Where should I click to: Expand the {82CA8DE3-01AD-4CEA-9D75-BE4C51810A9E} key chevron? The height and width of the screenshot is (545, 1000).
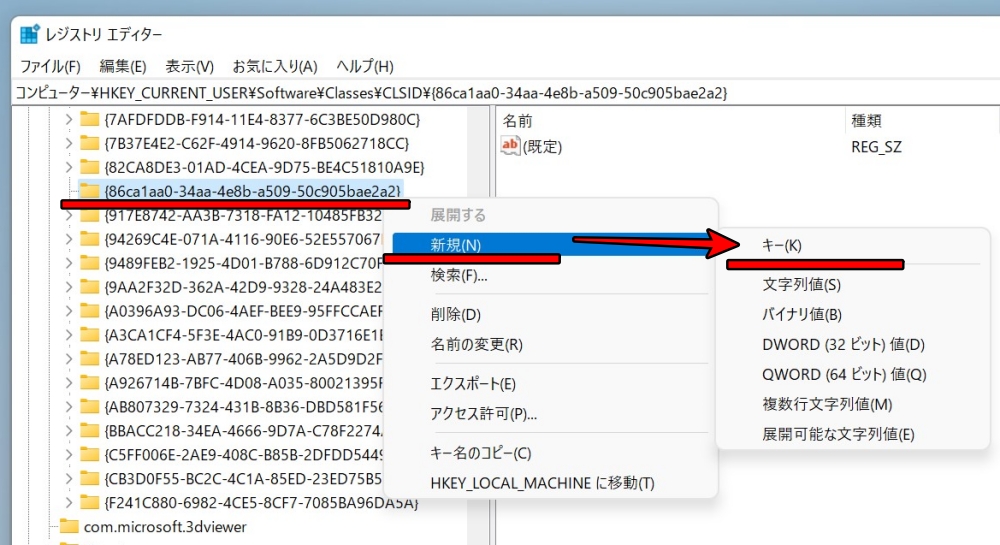coord(68,167)
